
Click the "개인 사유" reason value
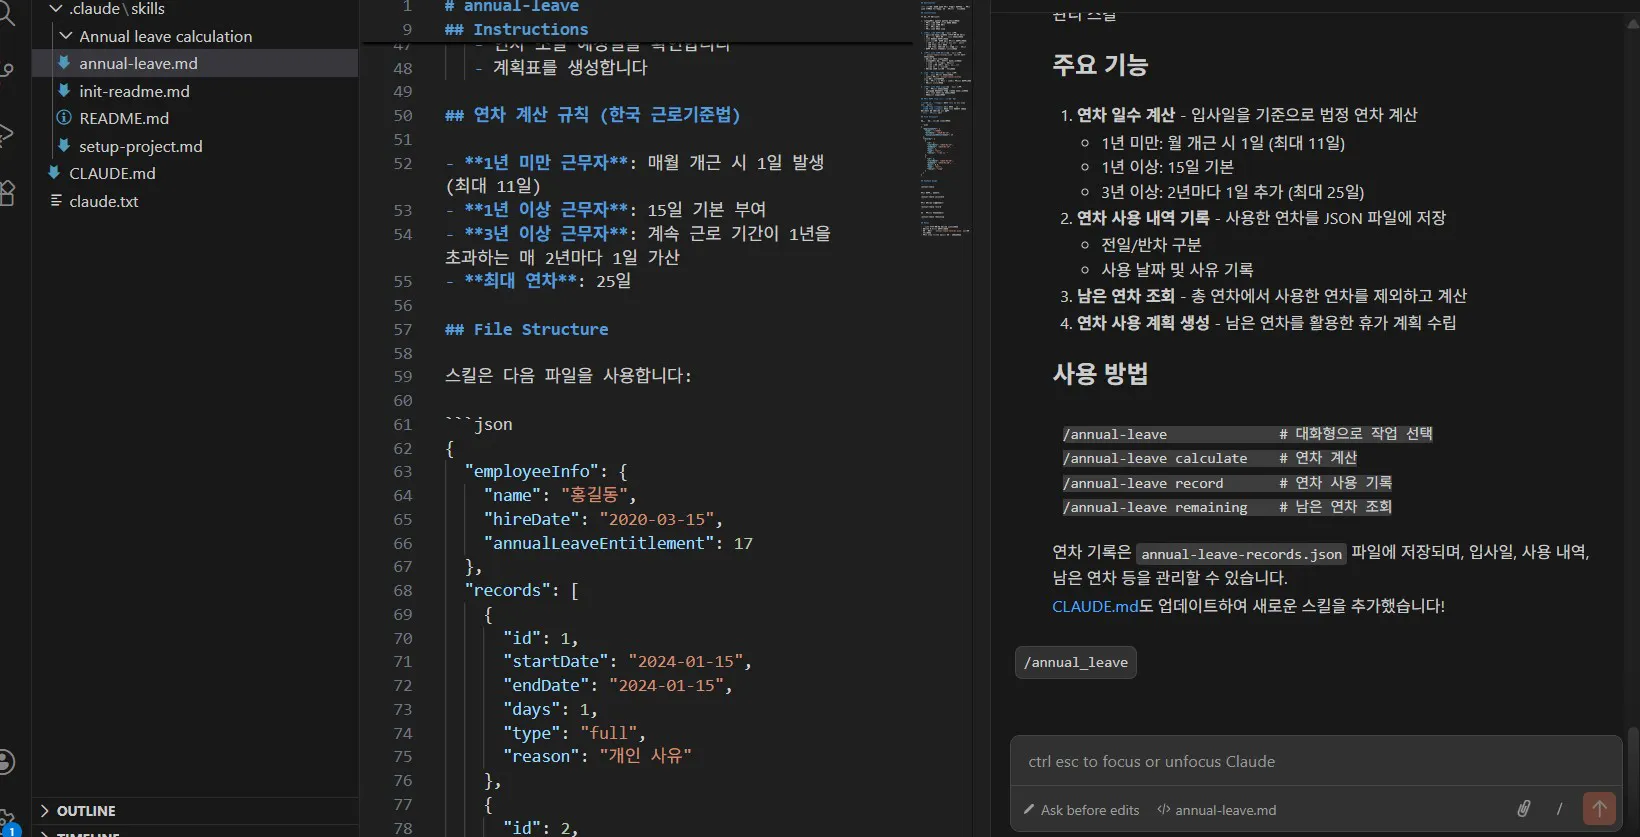pos(645,756)
